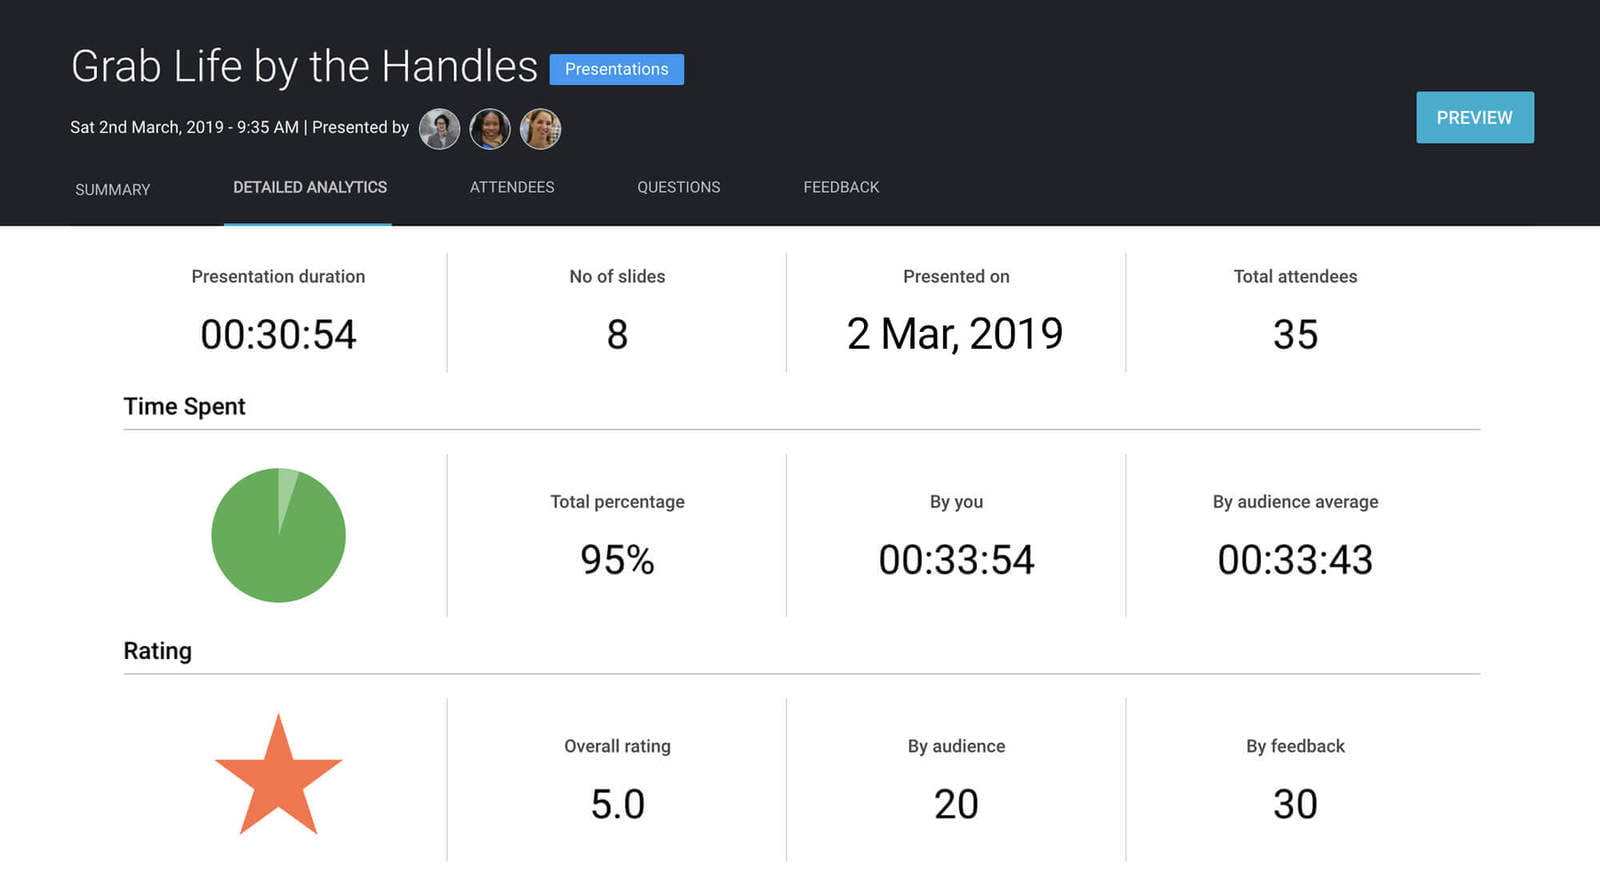
Task: Click the By audience value 20
Action: [x=956, y=804]
